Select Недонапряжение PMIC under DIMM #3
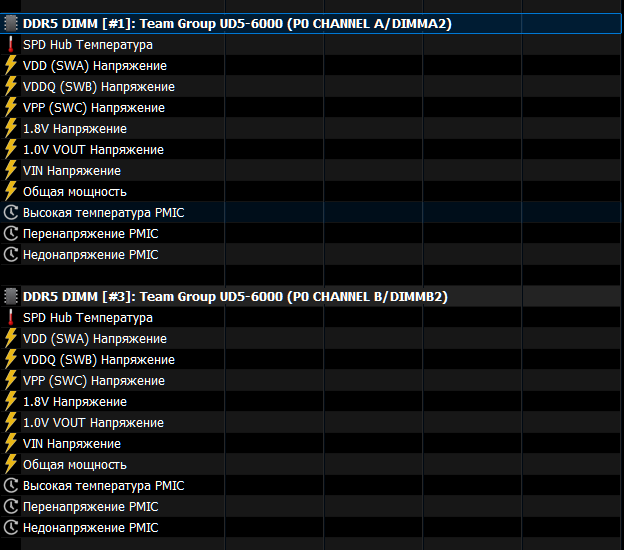 pyautogui.click(x=90, y=528)
